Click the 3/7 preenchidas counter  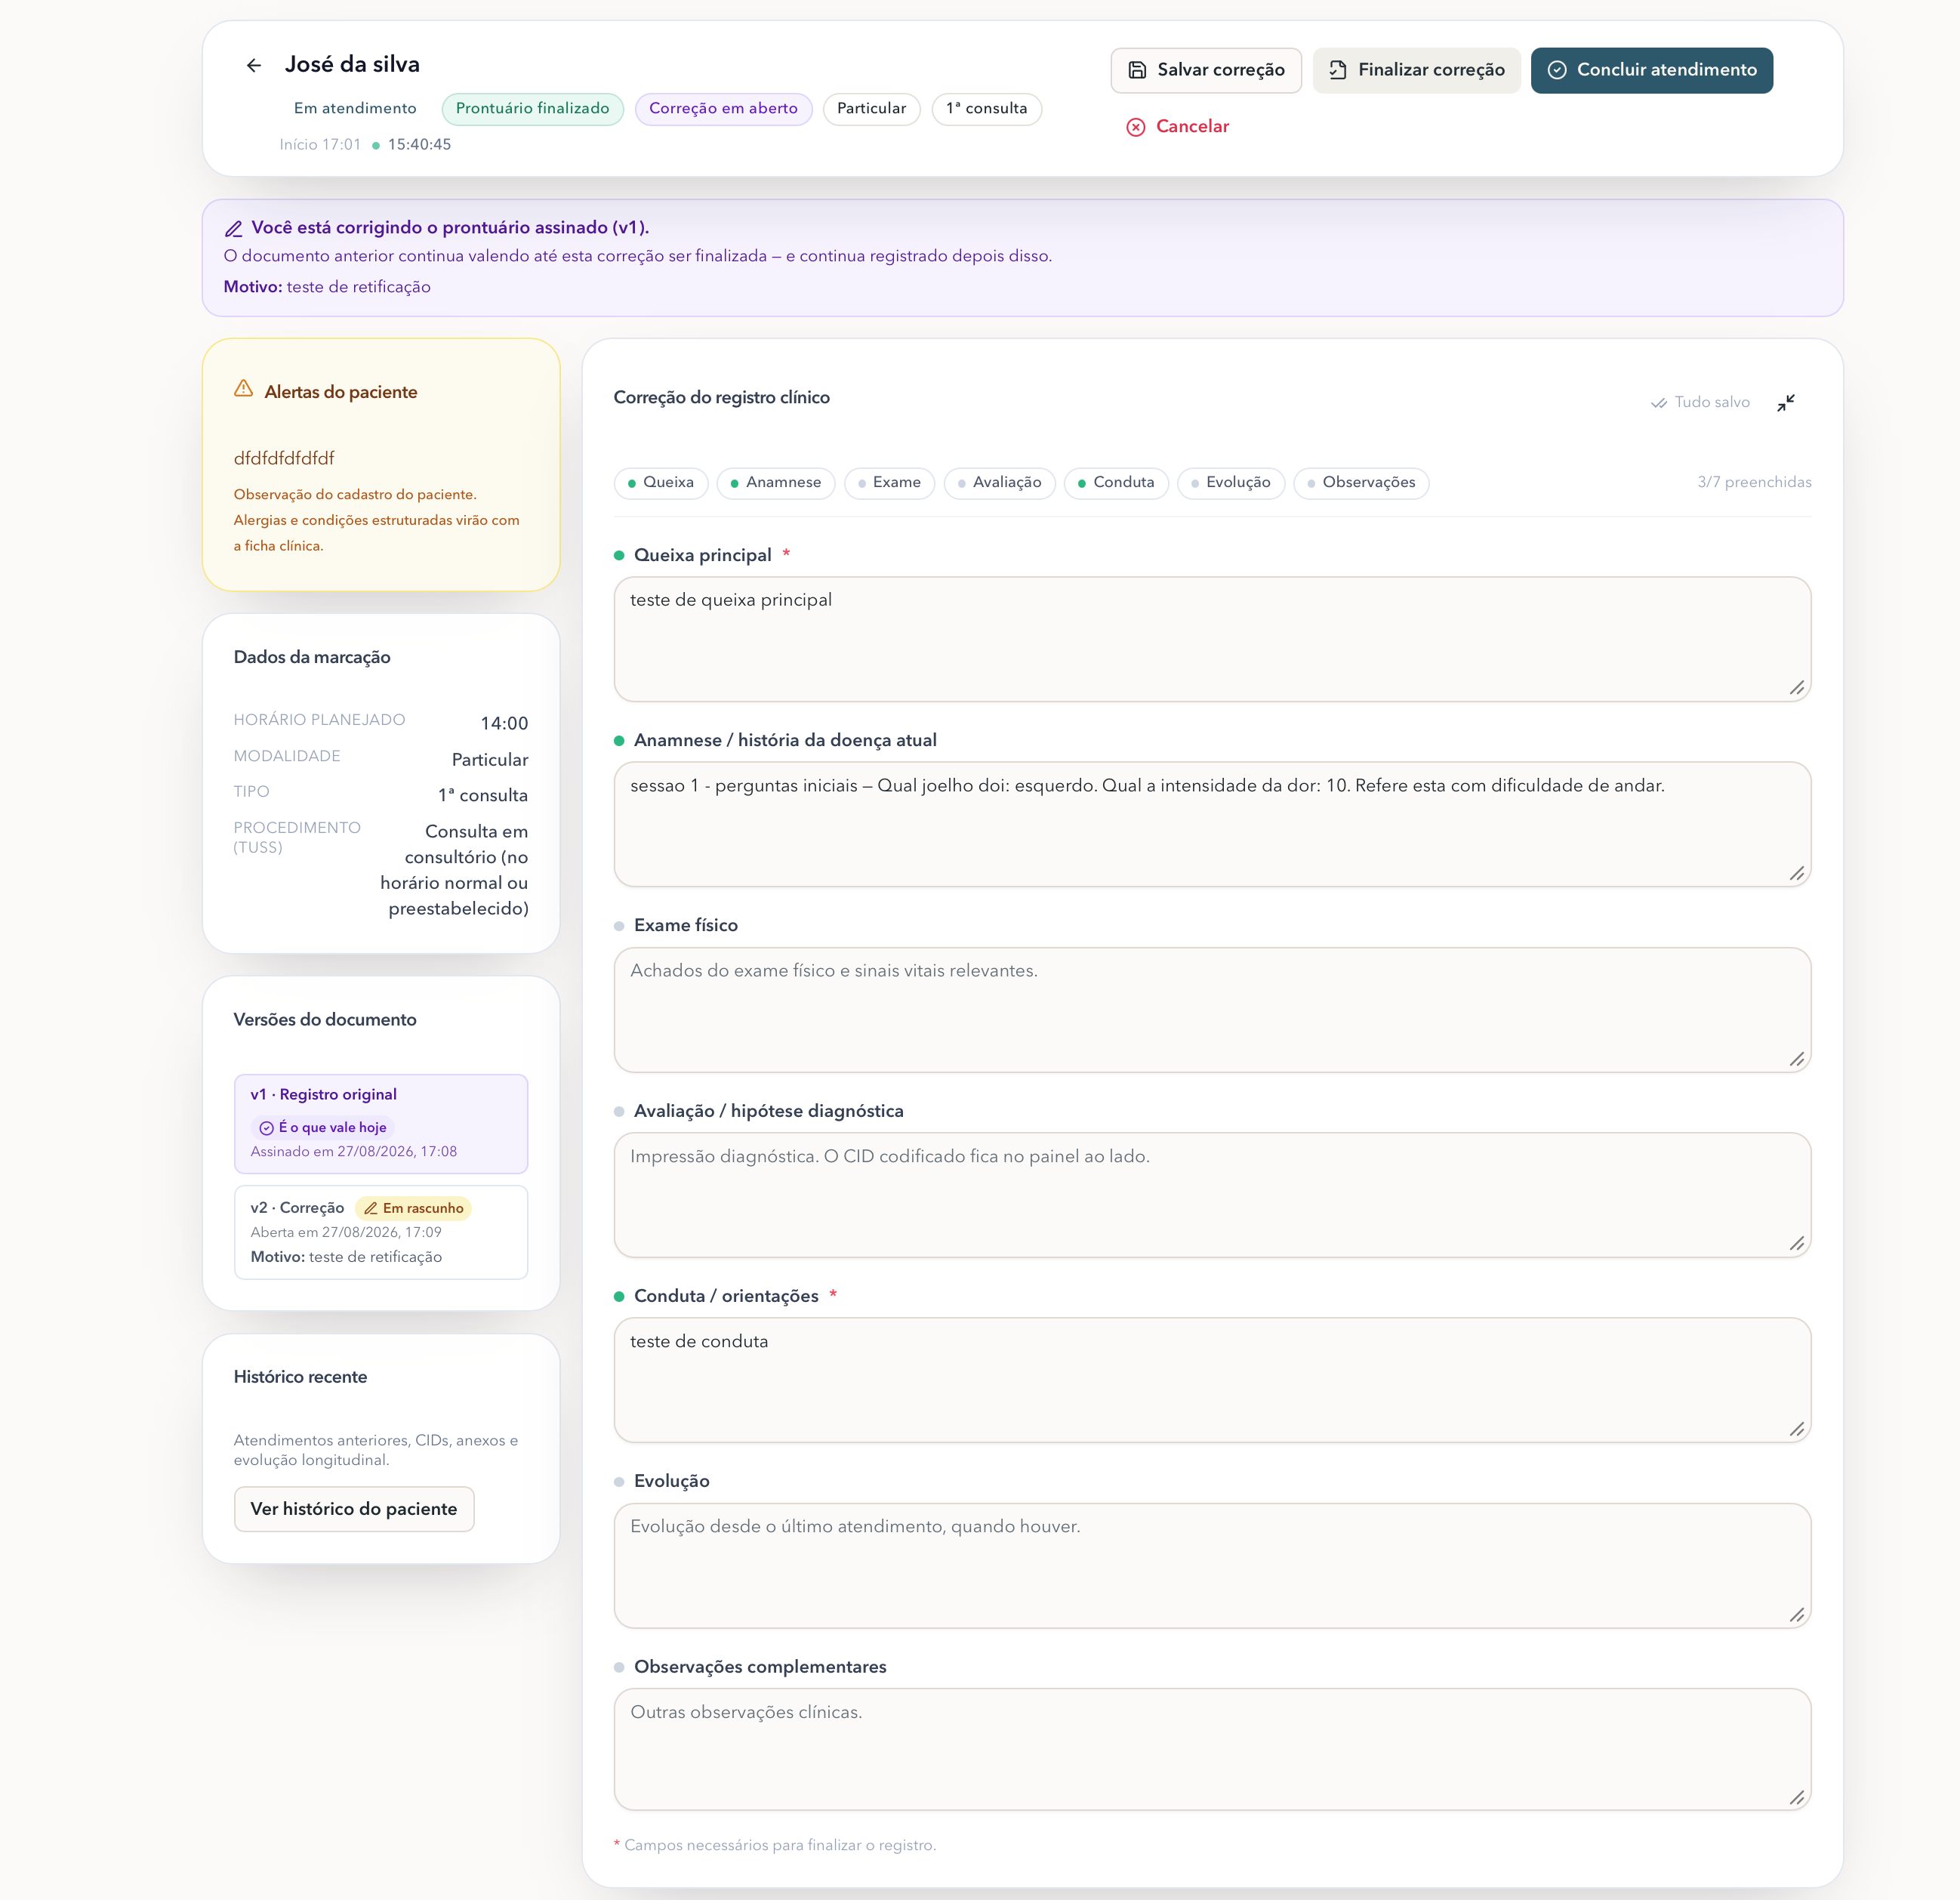click(x=1754, y=483)
